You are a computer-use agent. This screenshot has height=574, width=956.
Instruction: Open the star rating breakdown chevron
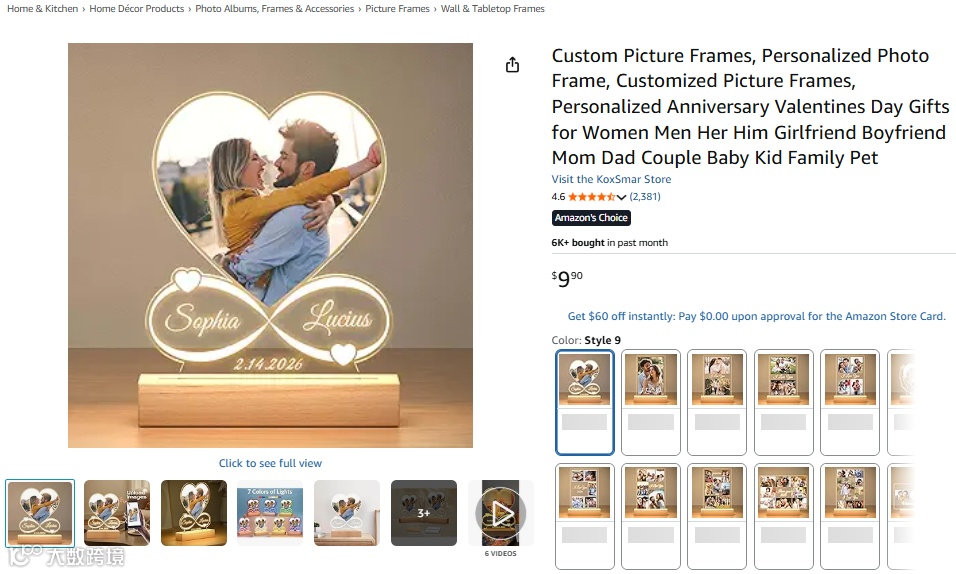[x=621, y=197]
